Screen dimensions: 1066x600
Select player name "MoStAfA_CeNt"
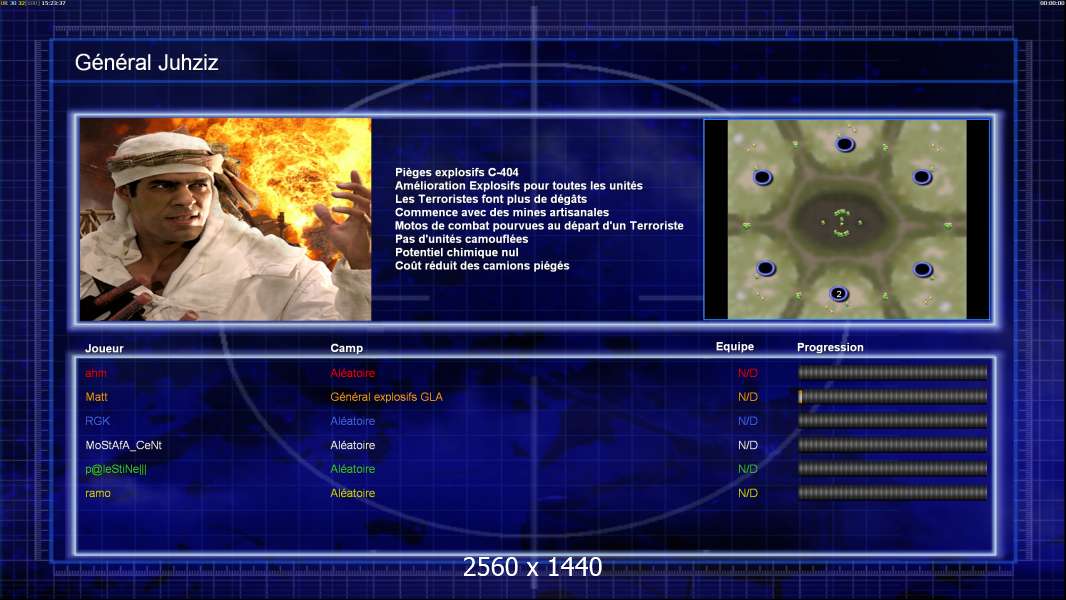[x=124, y=445]
